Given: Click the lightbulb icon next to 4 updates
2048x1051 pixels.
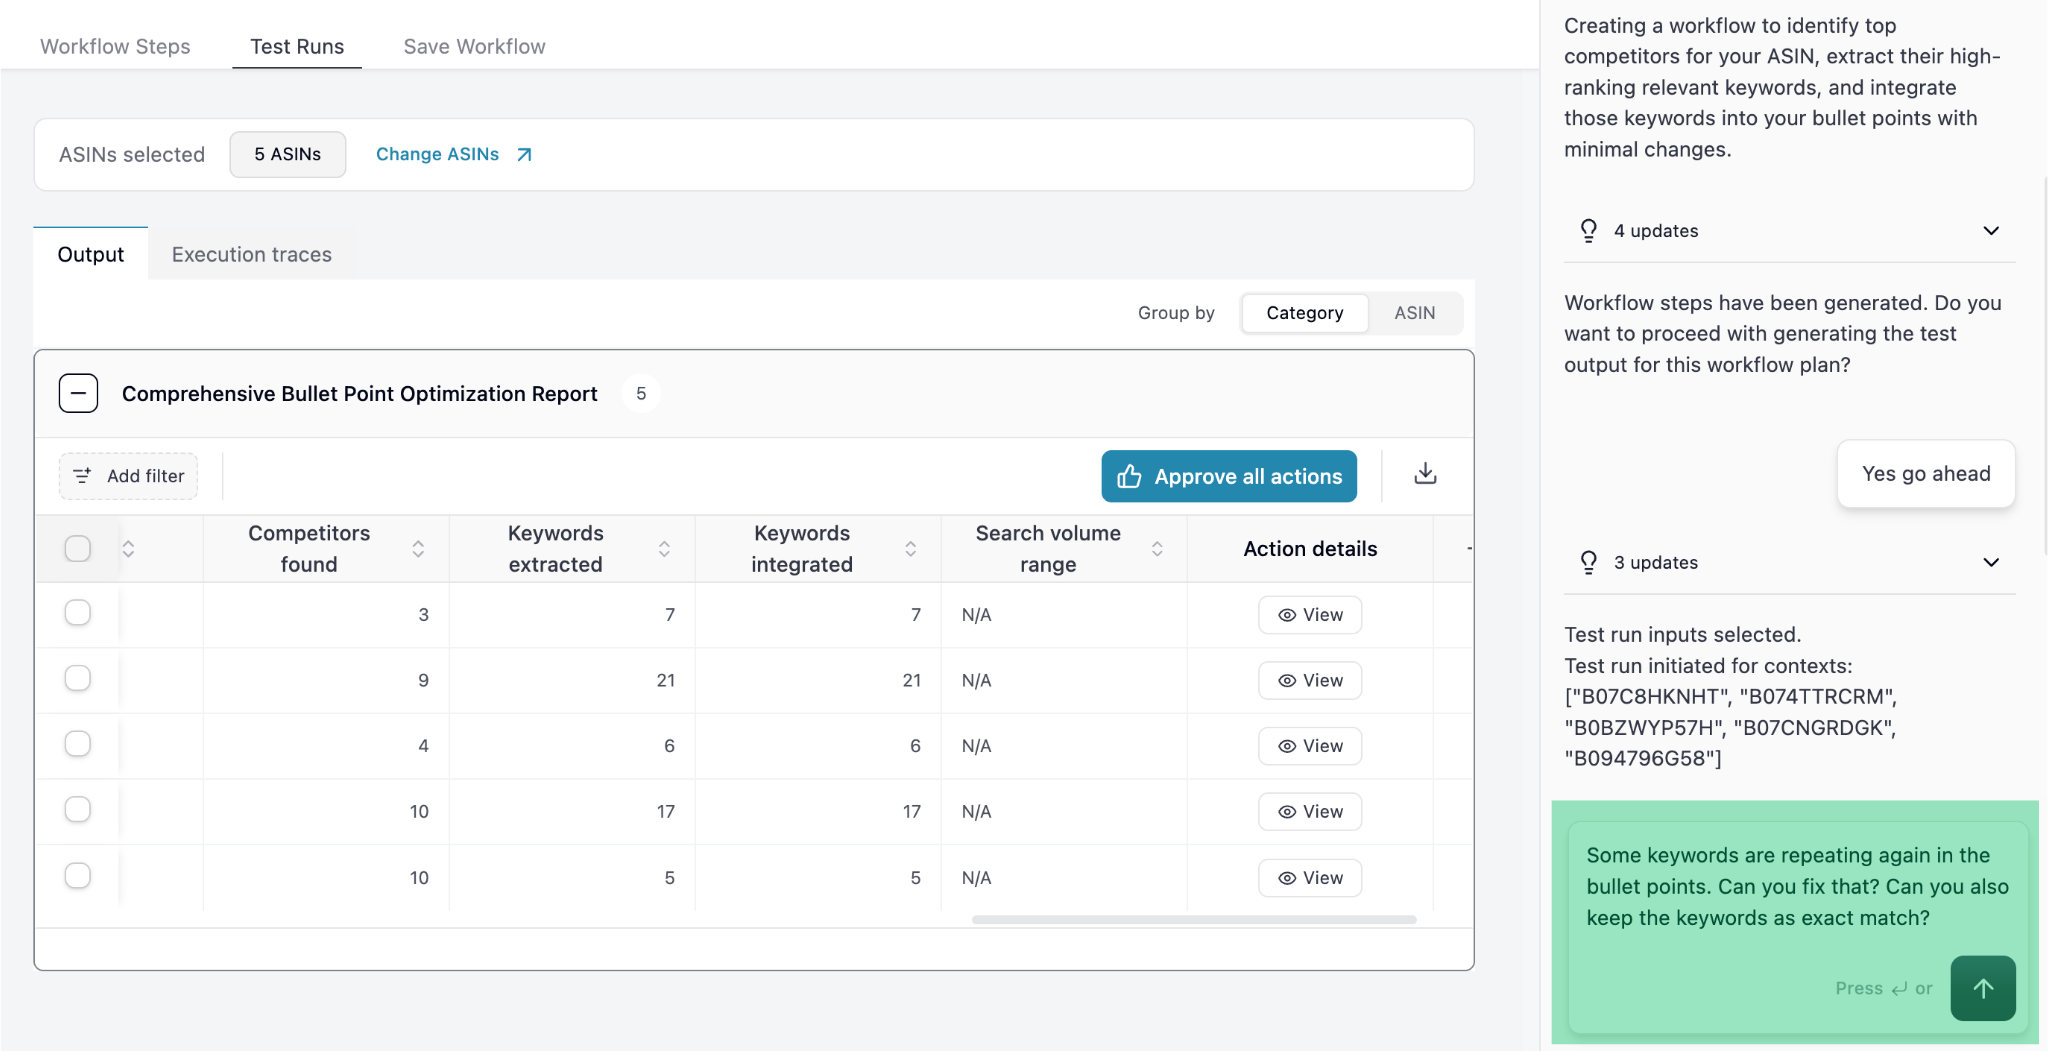Looking at the screenshot, I should (x=1589, y=231).
